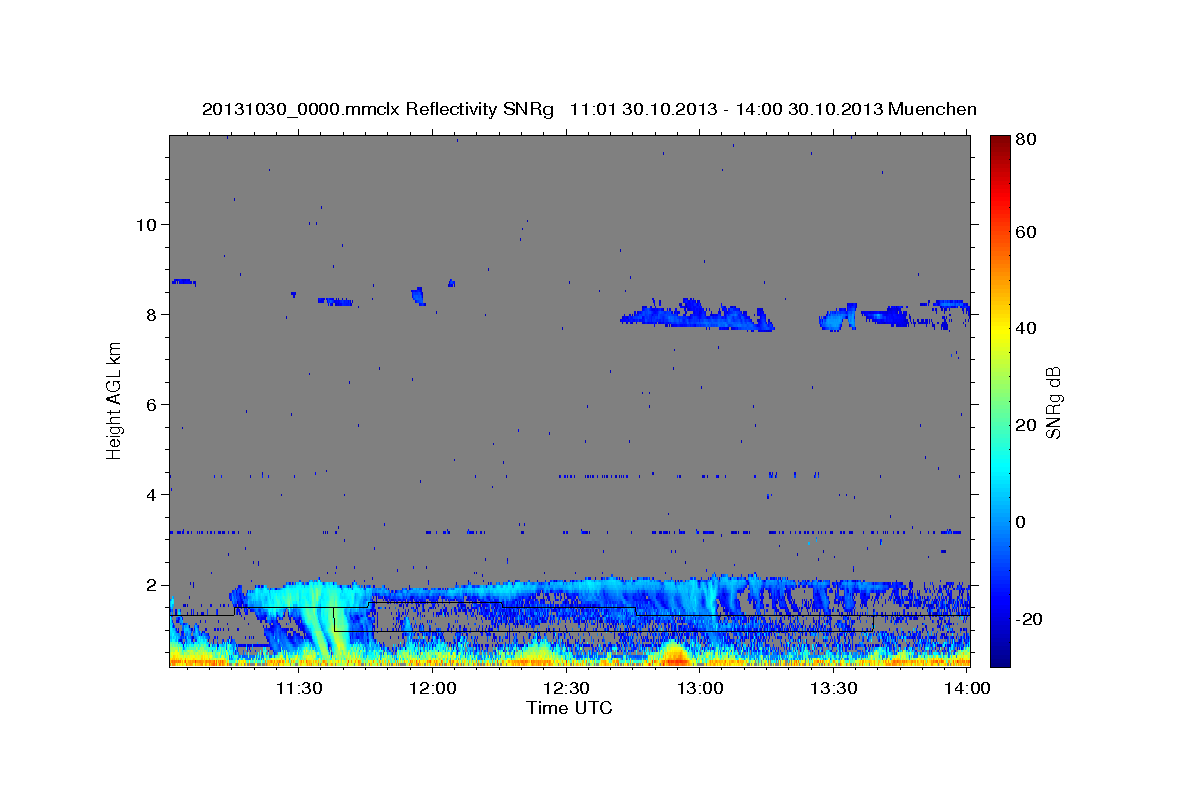Click the 13:00 time tick label
The image size is (1200, 800).
[x=699, y=688]
